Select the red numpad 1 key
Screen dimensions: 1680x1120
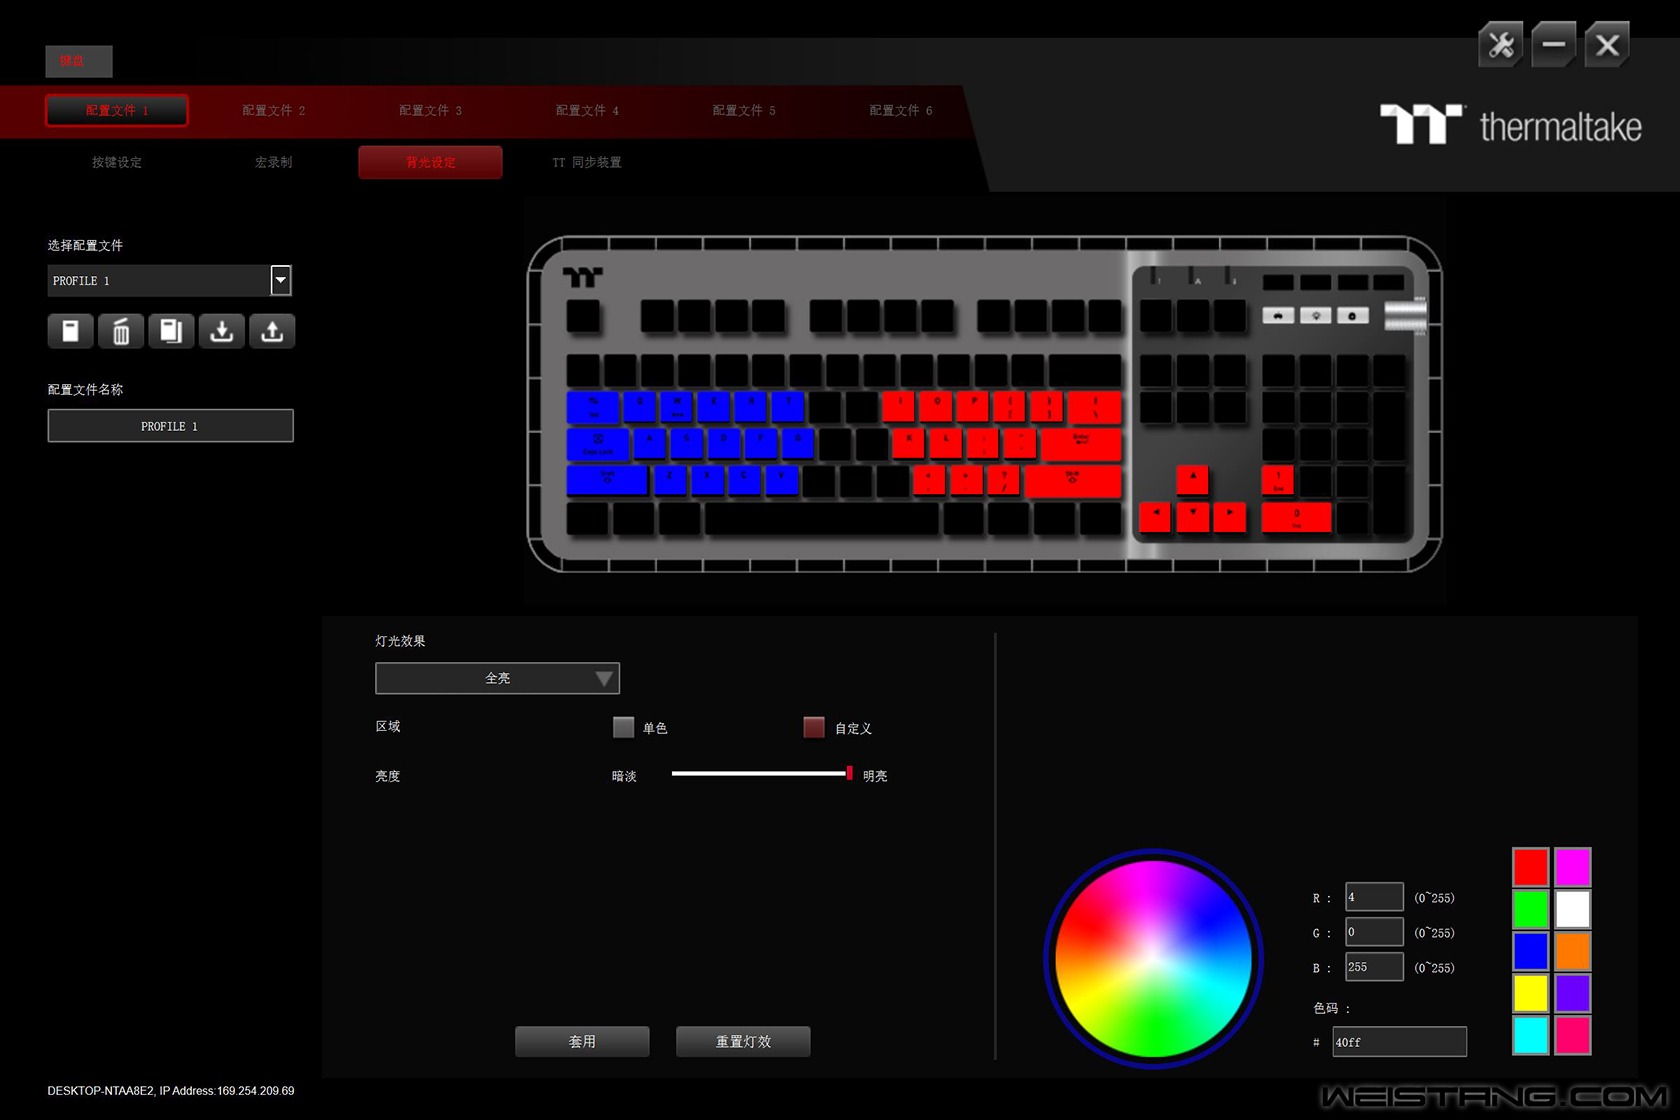click(1278, 481)
